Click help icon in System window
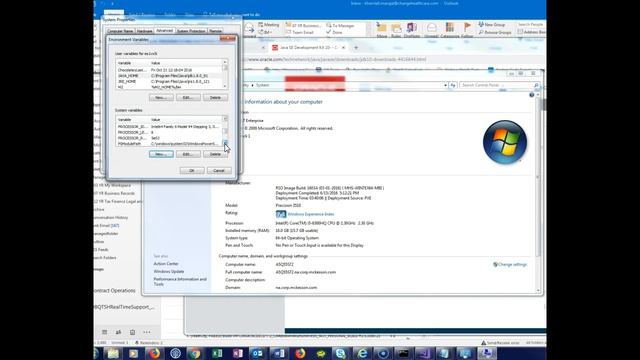This screenshot has width=640, height=360. point(531,95)
